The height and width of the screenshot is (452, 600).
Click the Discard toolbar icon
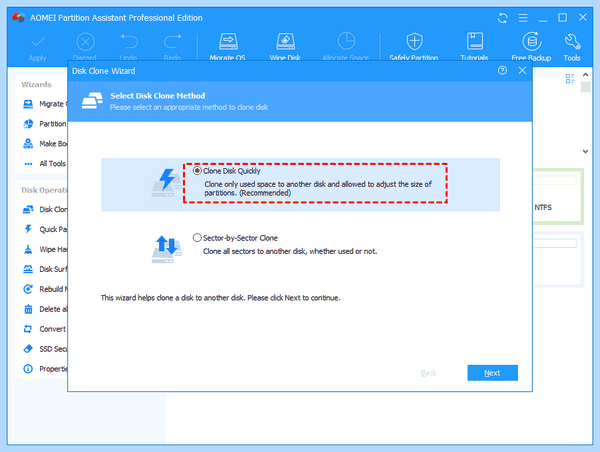pyautogui.click(x=85, y=42)
